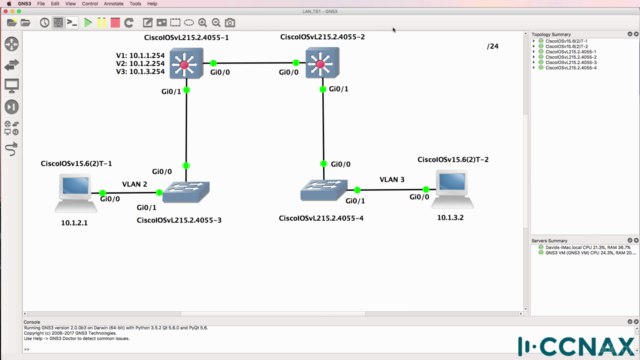Take a screenshot with the camera icon
Viewport: 640px width, 360px height.
click(230, 22)
